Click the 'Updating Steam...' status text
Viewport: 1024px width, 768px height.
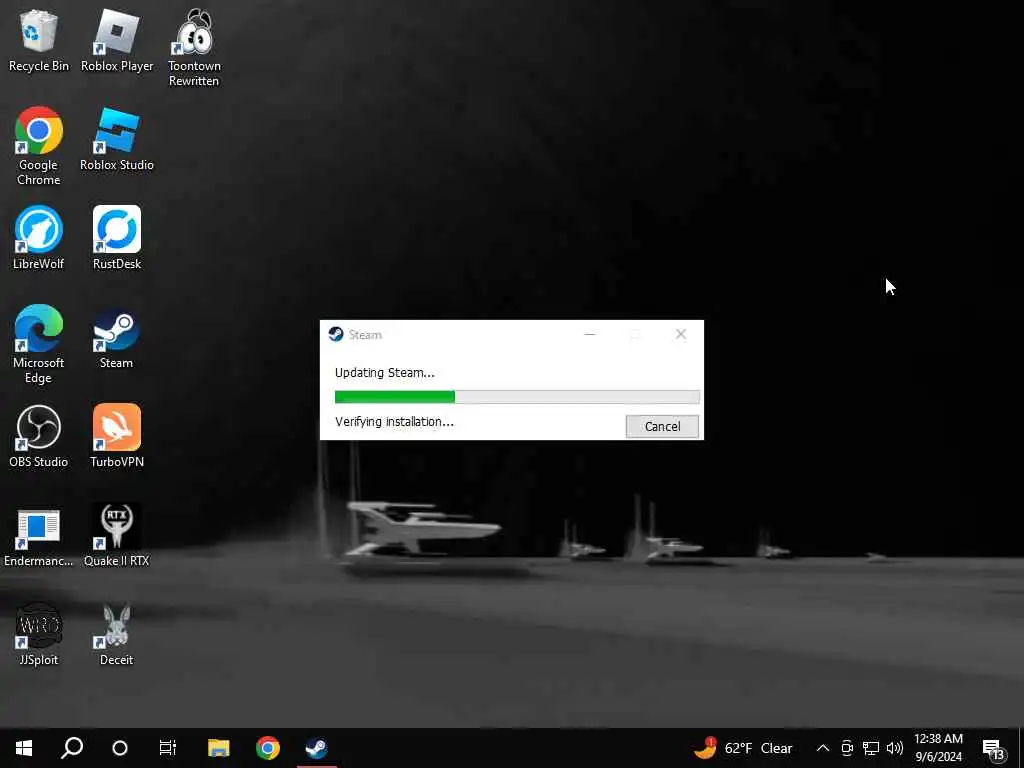coord(385,373)
